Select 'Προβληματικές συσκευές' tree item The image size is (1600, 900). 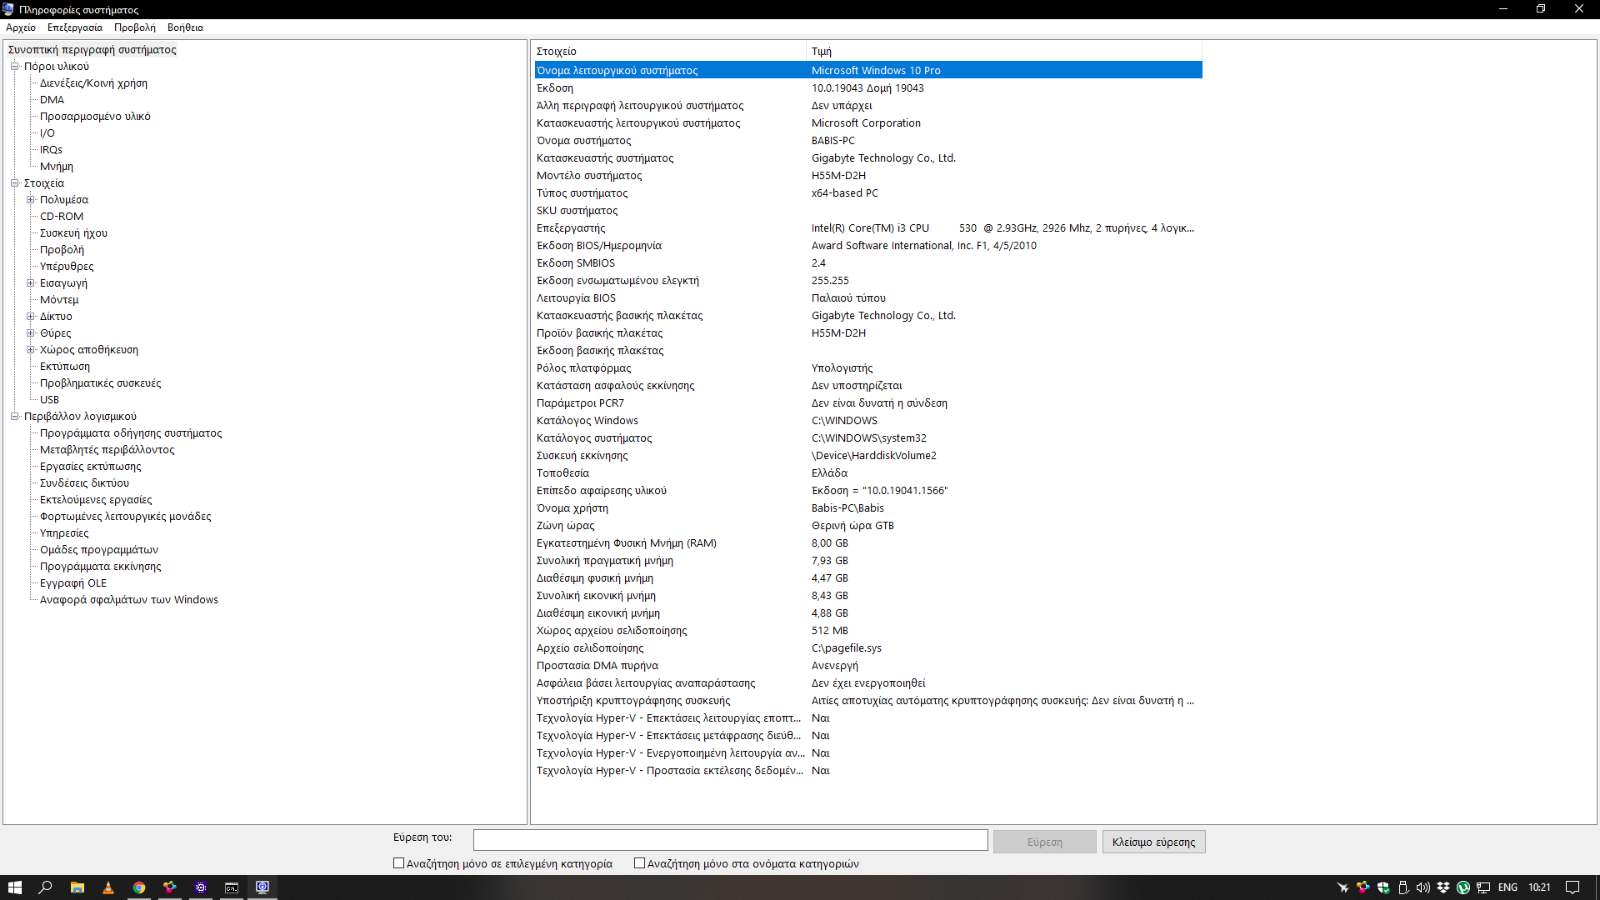point(100,383)
